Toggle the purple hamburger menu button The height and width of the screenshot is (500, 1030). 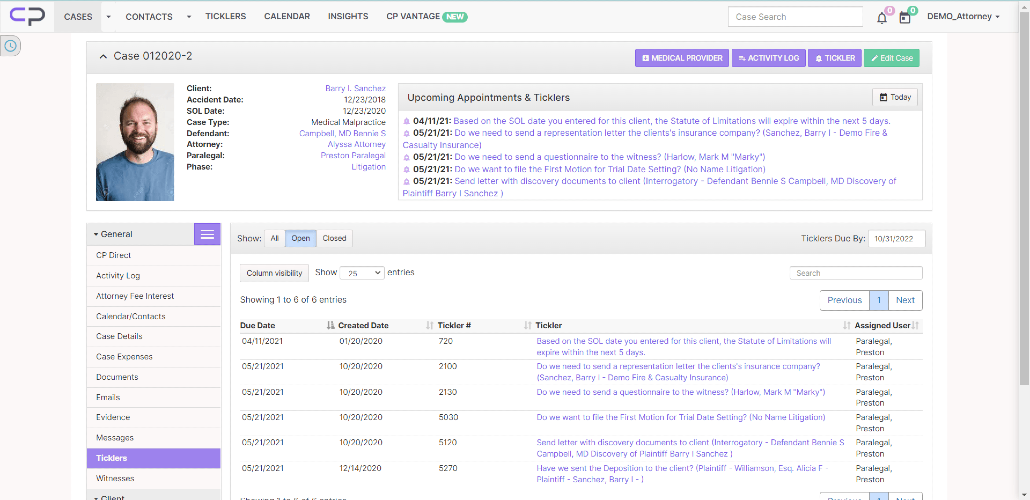[207, 234]
